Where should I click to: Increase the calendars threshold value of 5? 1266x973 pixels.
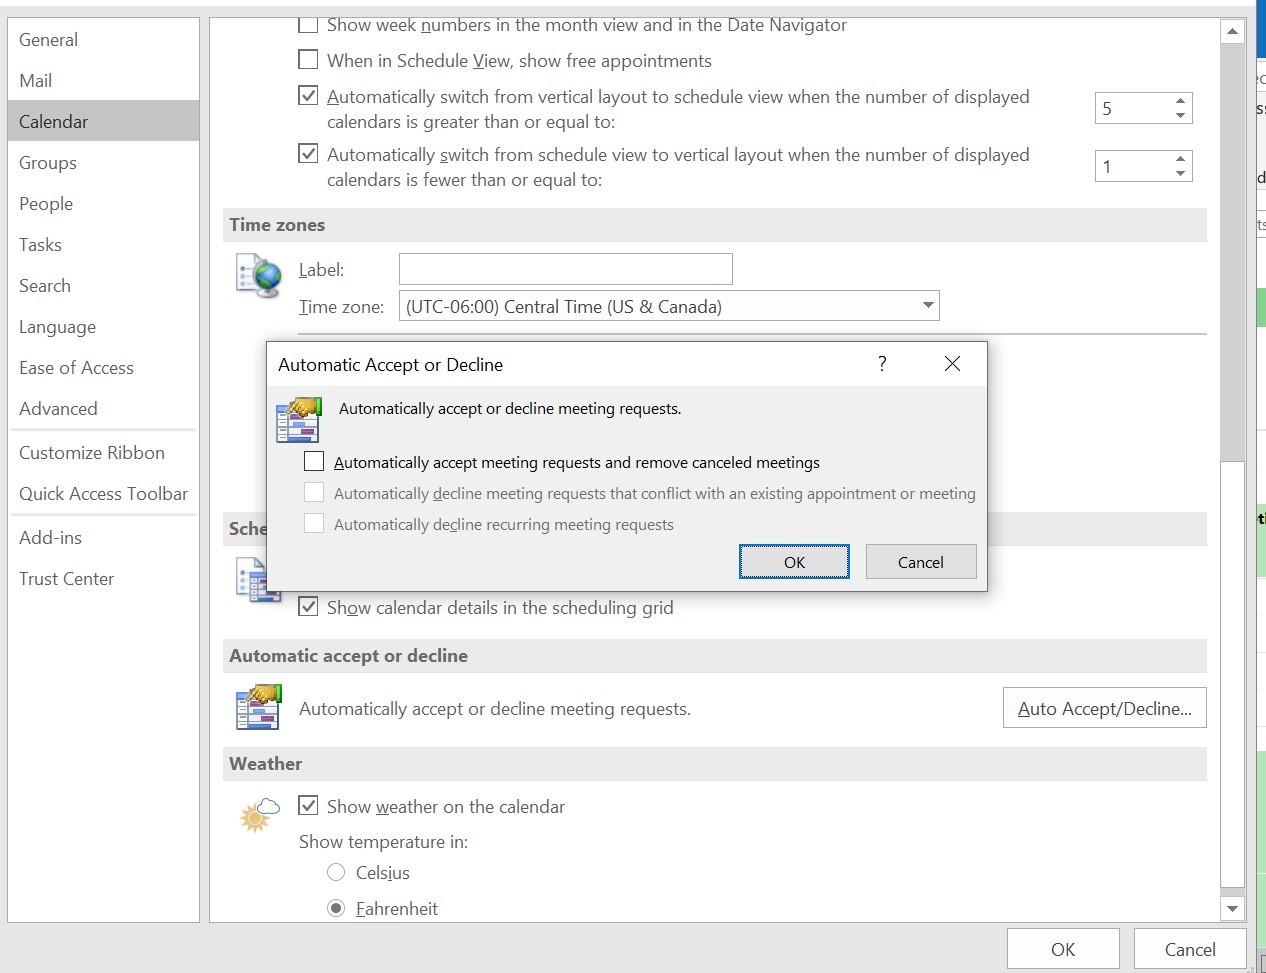[x=1181, y=101]
